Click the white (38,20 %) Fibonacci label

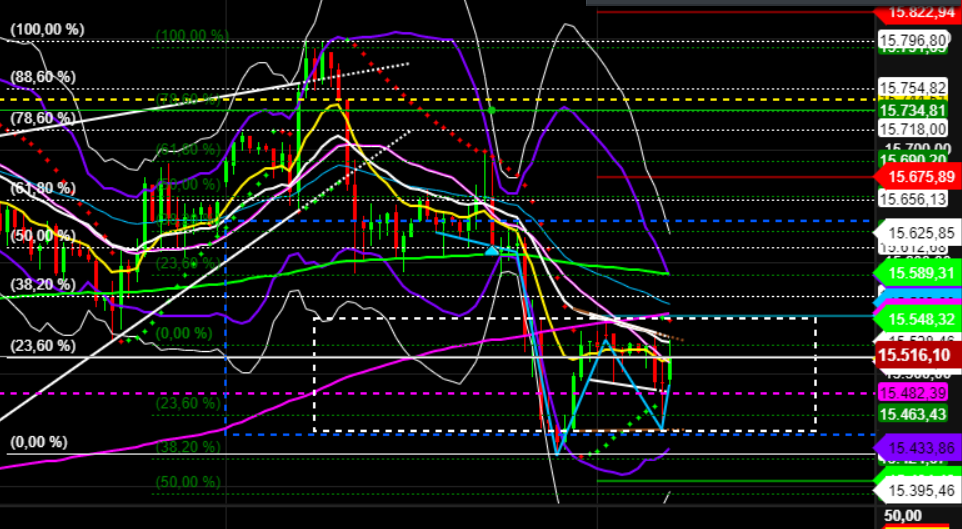[x=43, y=284]
